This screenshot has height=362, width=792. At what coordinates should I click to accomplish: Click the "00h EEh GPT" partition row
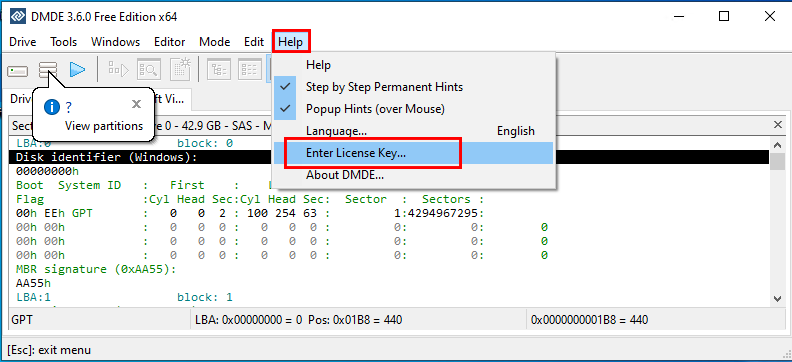click(250, 213)
